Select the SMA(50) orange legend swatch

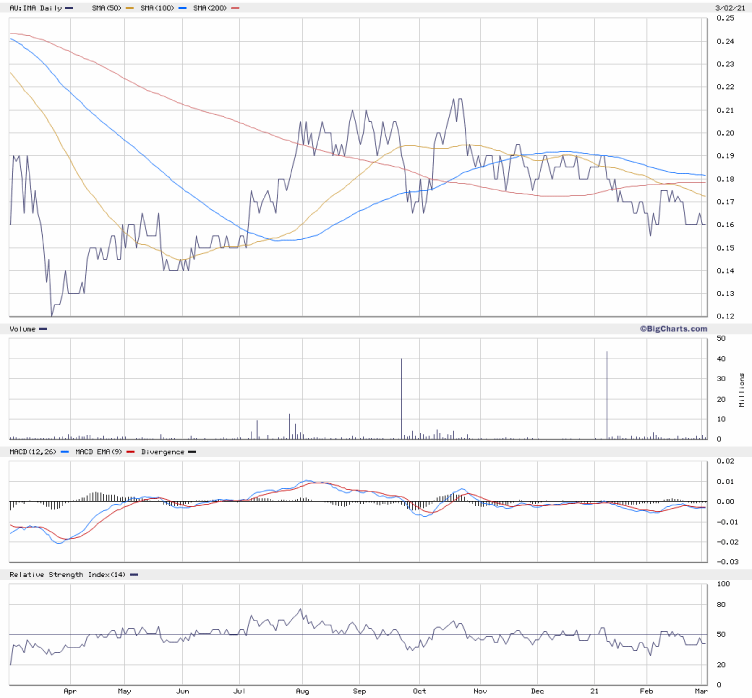(129, 8)
